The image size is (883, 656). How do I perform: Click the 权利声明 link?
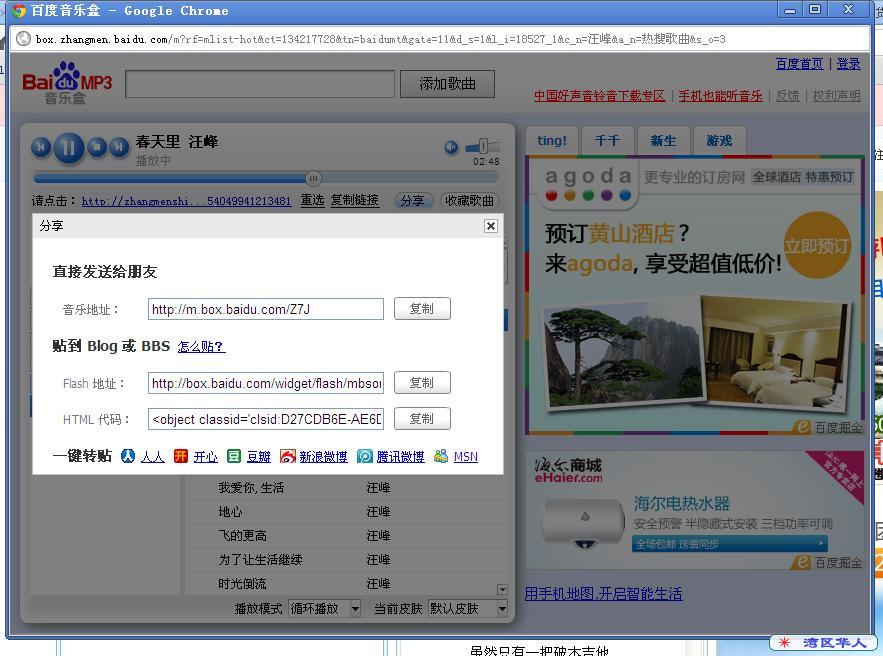pyautogui.click(x=837, y=96)
